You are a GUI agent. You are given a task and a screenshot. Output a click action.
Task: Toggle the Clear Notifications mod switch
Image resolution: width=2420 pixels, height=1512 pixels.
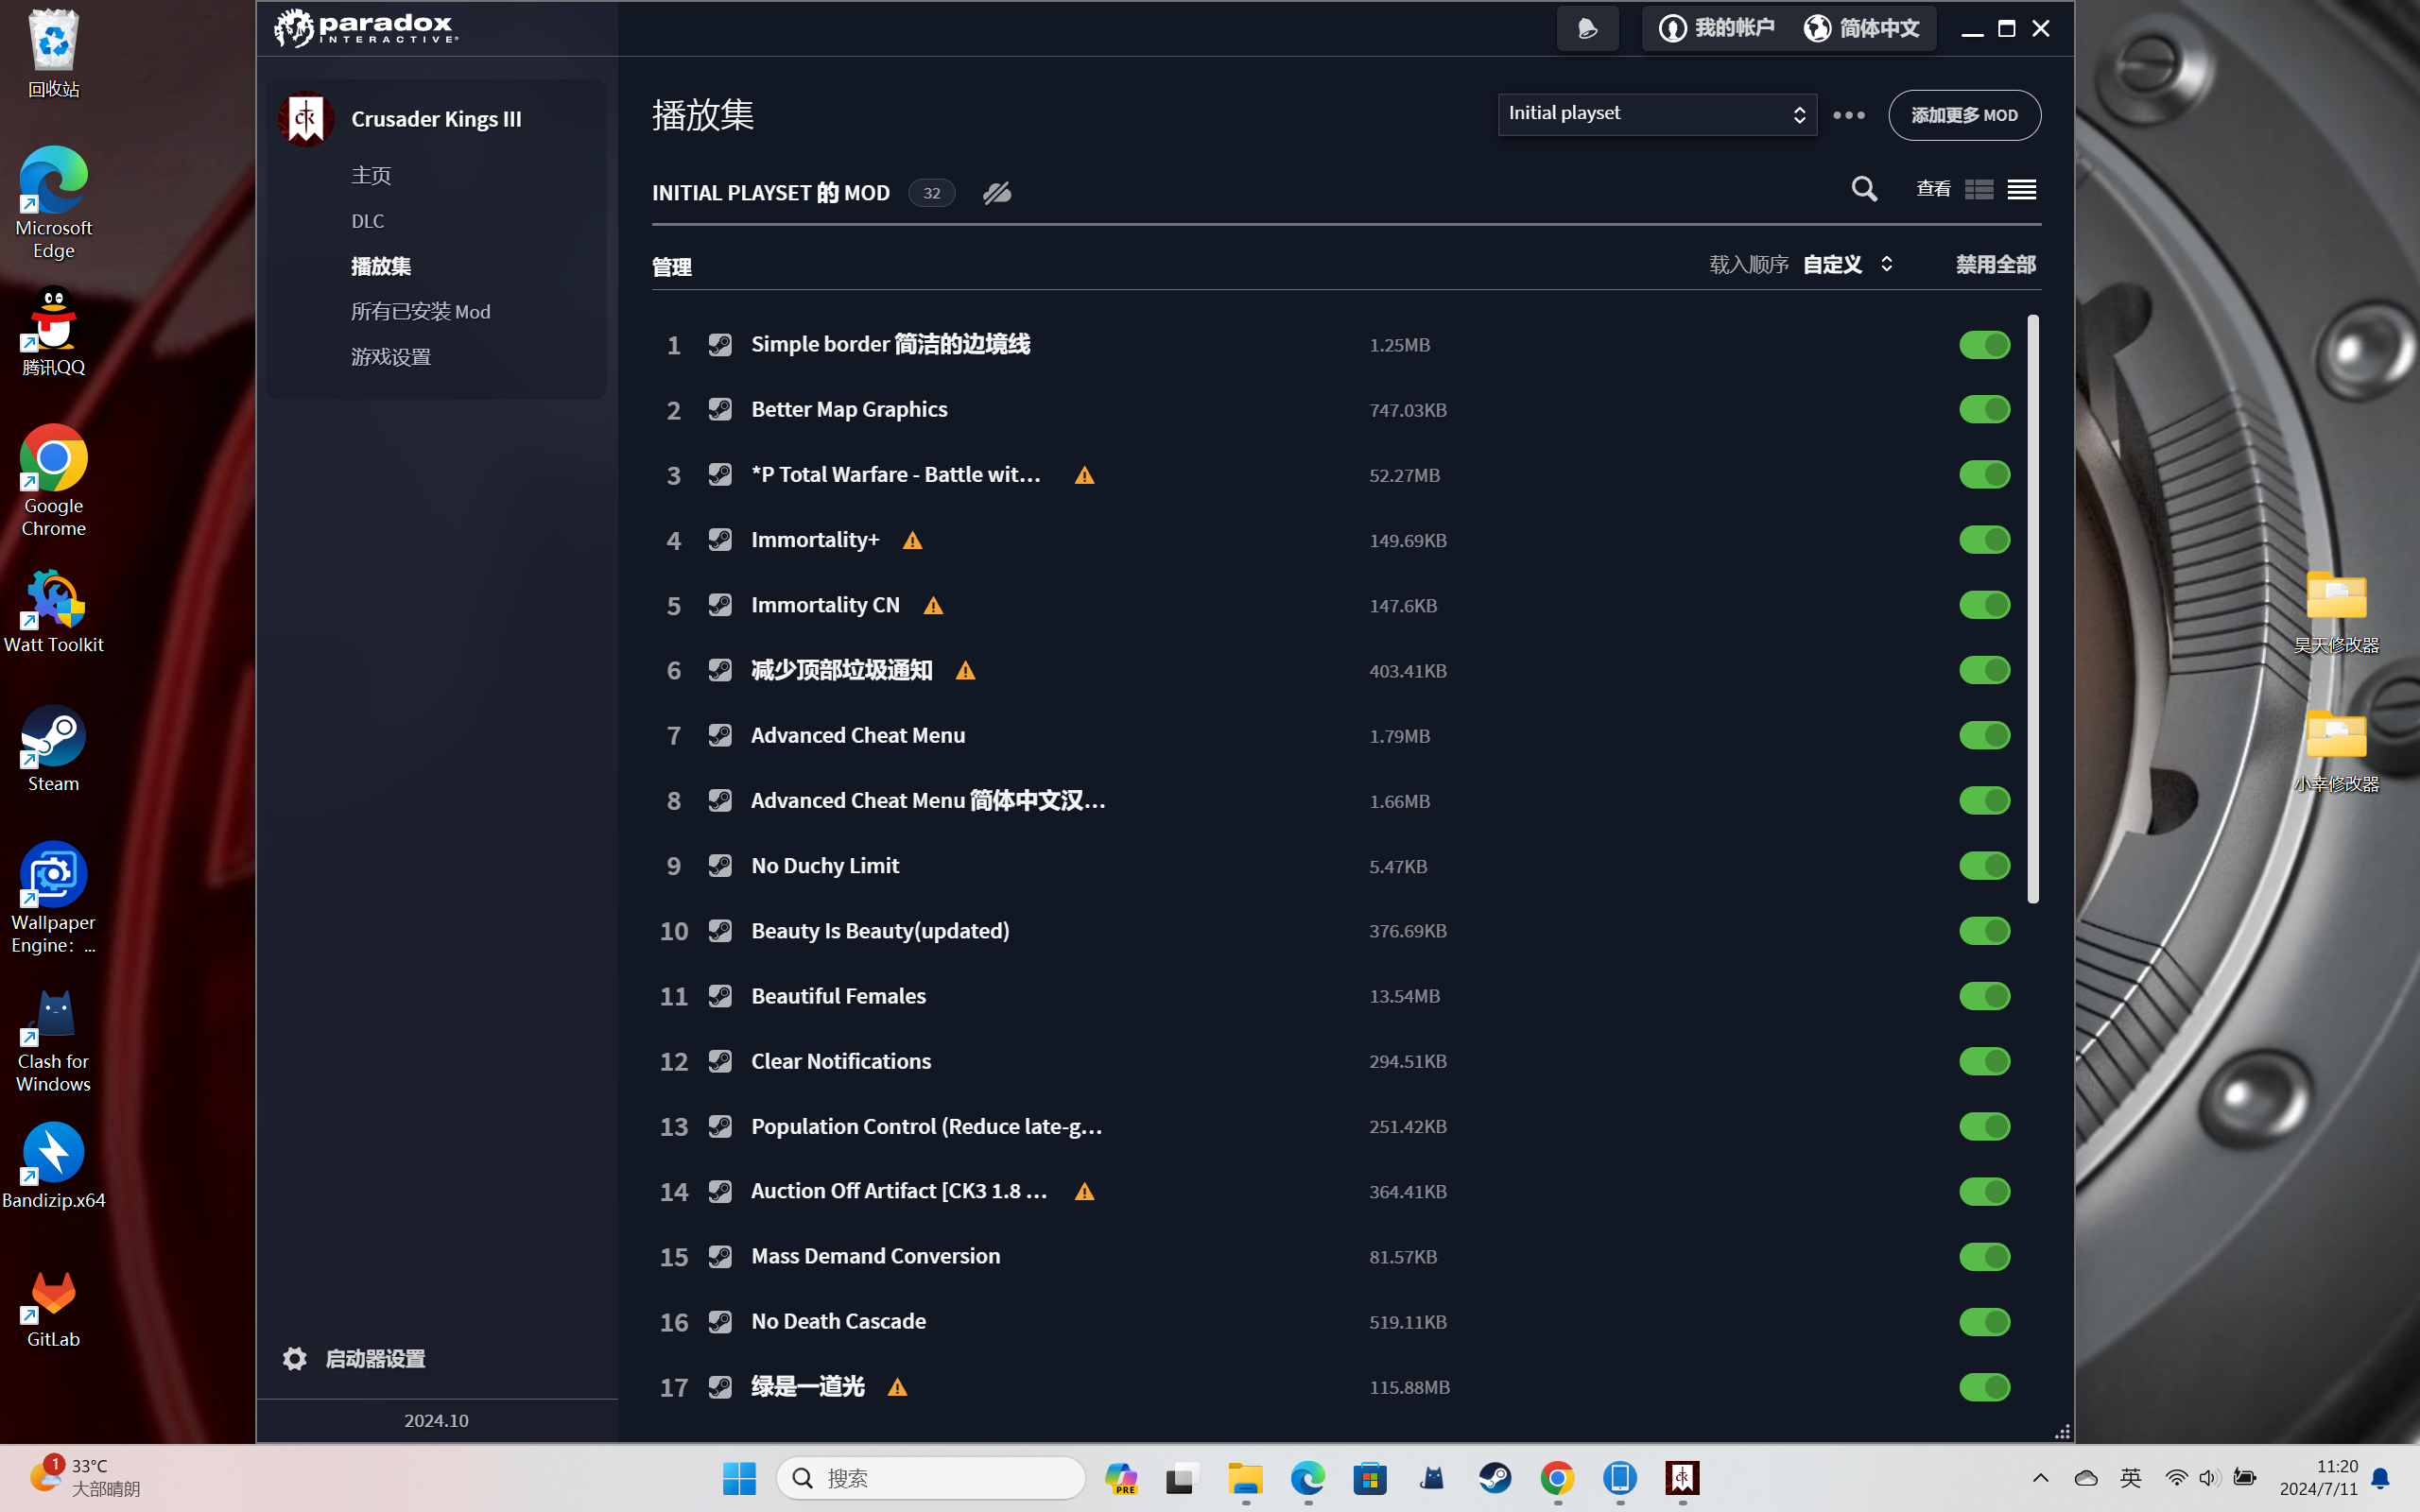tap(1984, 1061)
